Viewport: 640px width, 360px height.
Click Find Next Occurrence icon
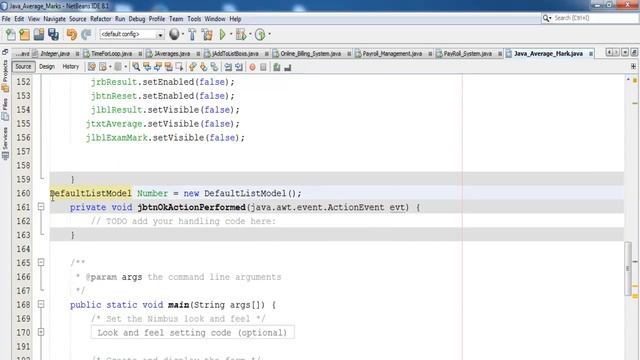(158, 67)
